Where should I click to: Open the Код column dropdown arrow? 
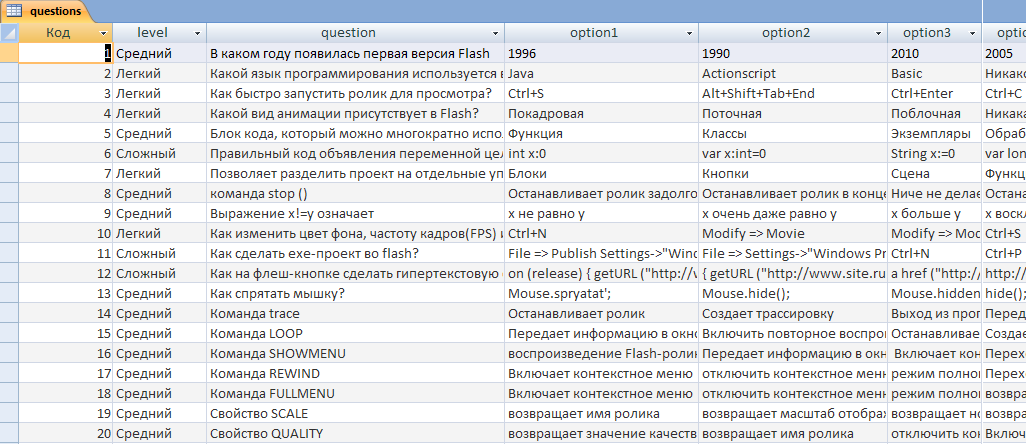(x=103, y=33)
